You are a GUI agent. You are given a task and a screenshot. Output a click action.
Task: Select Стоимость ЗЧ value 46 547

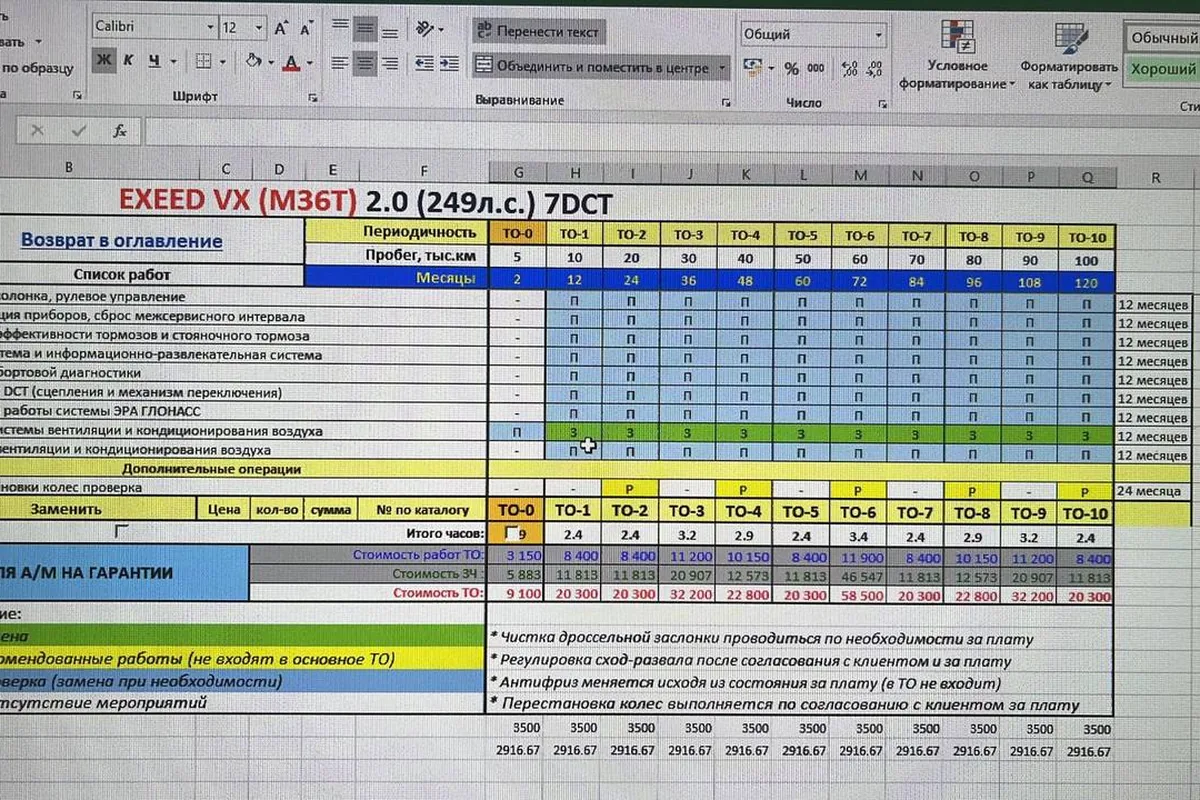[x=860, y=576]
